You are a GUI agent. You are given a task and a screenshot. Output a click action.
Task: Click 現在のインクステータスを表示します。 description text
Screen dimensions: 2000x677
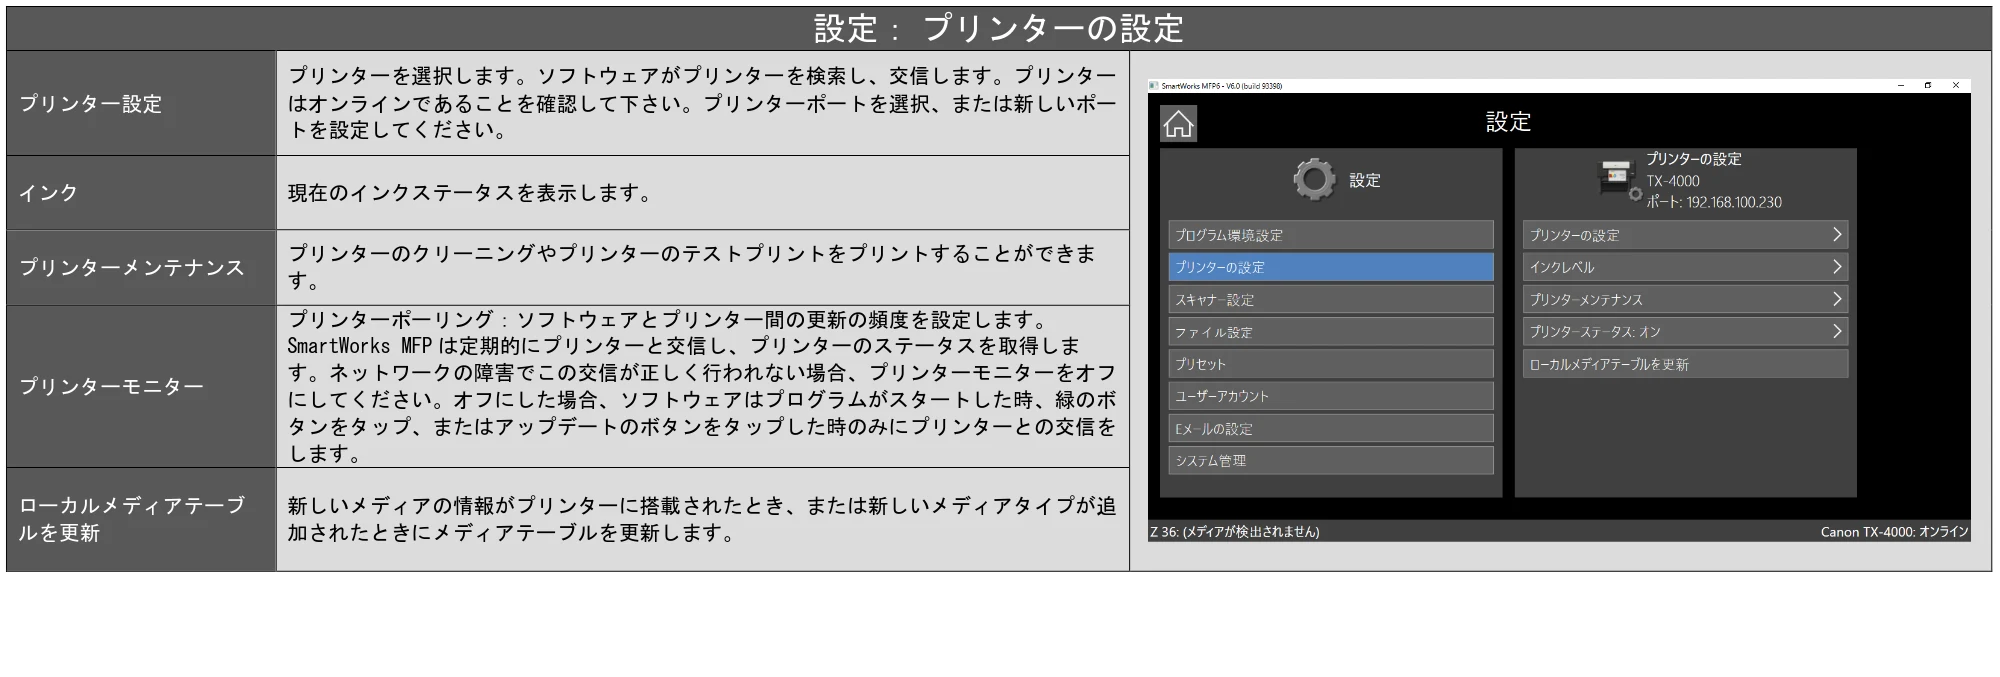tap(471, 193)
